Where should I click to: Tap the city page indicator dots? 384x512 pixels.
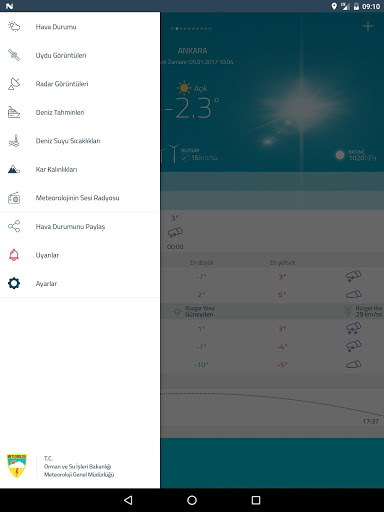pos(191,29)
